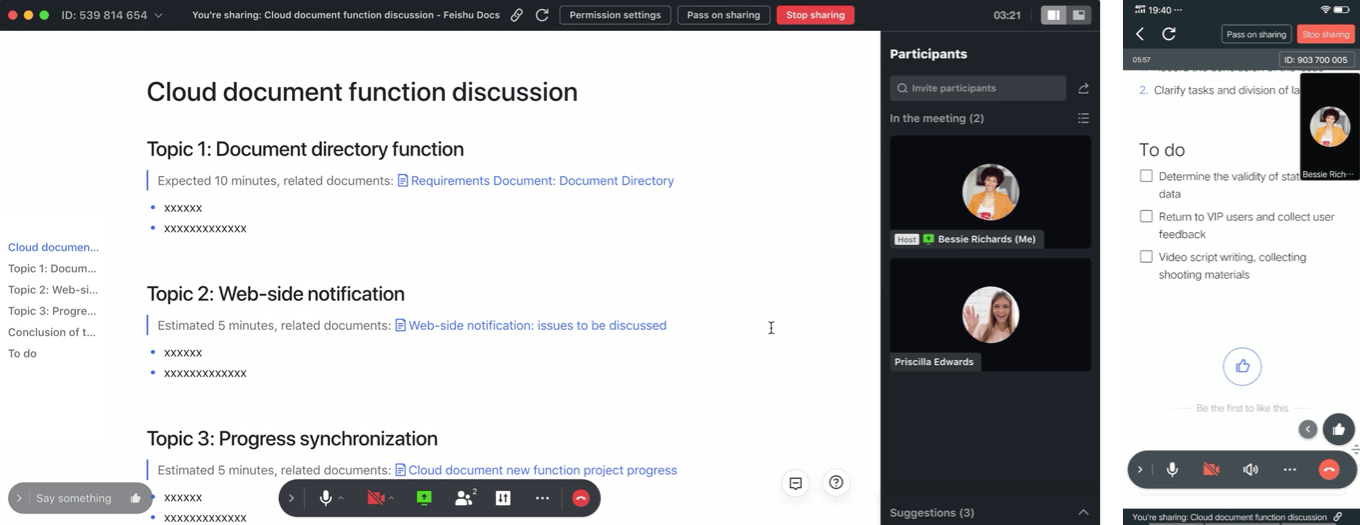1360x525 pixels.
Task: Click red hang up button on desktop
Action: click(581, 498)
